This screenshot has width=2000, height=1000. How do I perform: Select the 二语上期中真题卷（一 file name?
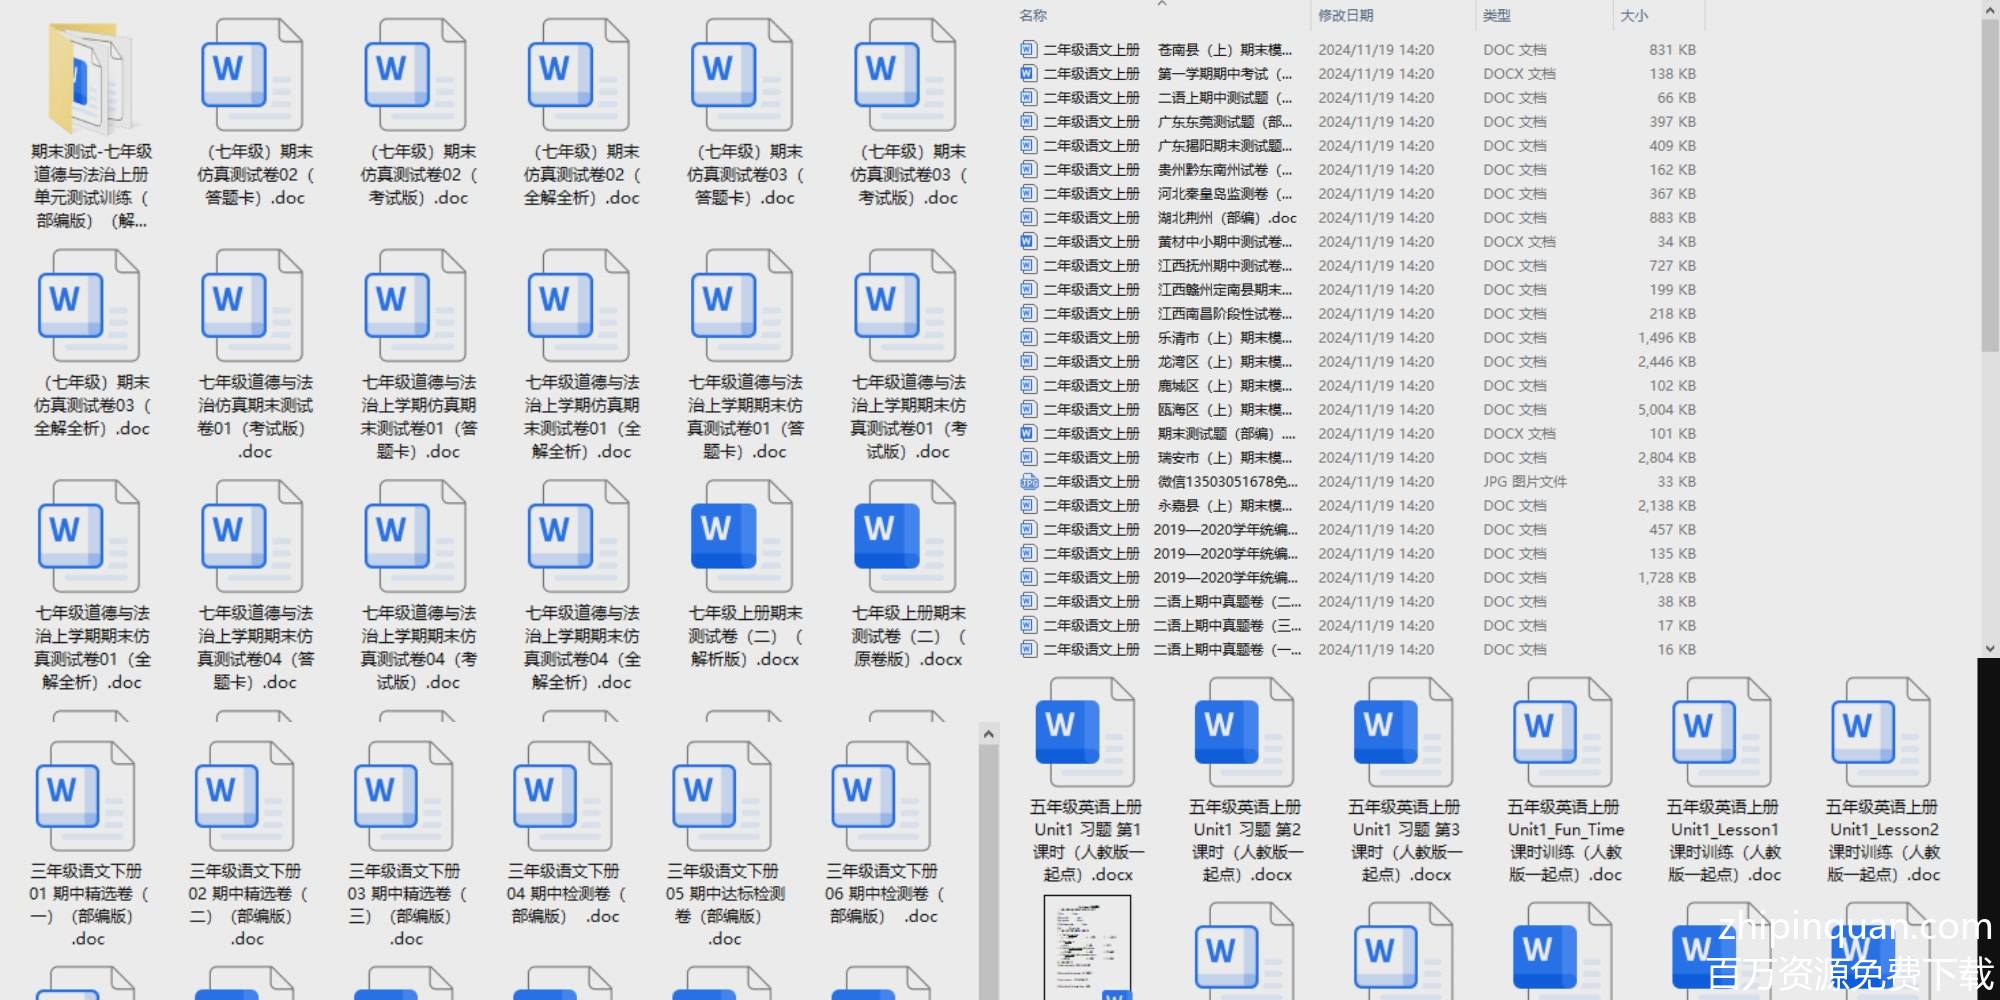[x=1227, y=649]
